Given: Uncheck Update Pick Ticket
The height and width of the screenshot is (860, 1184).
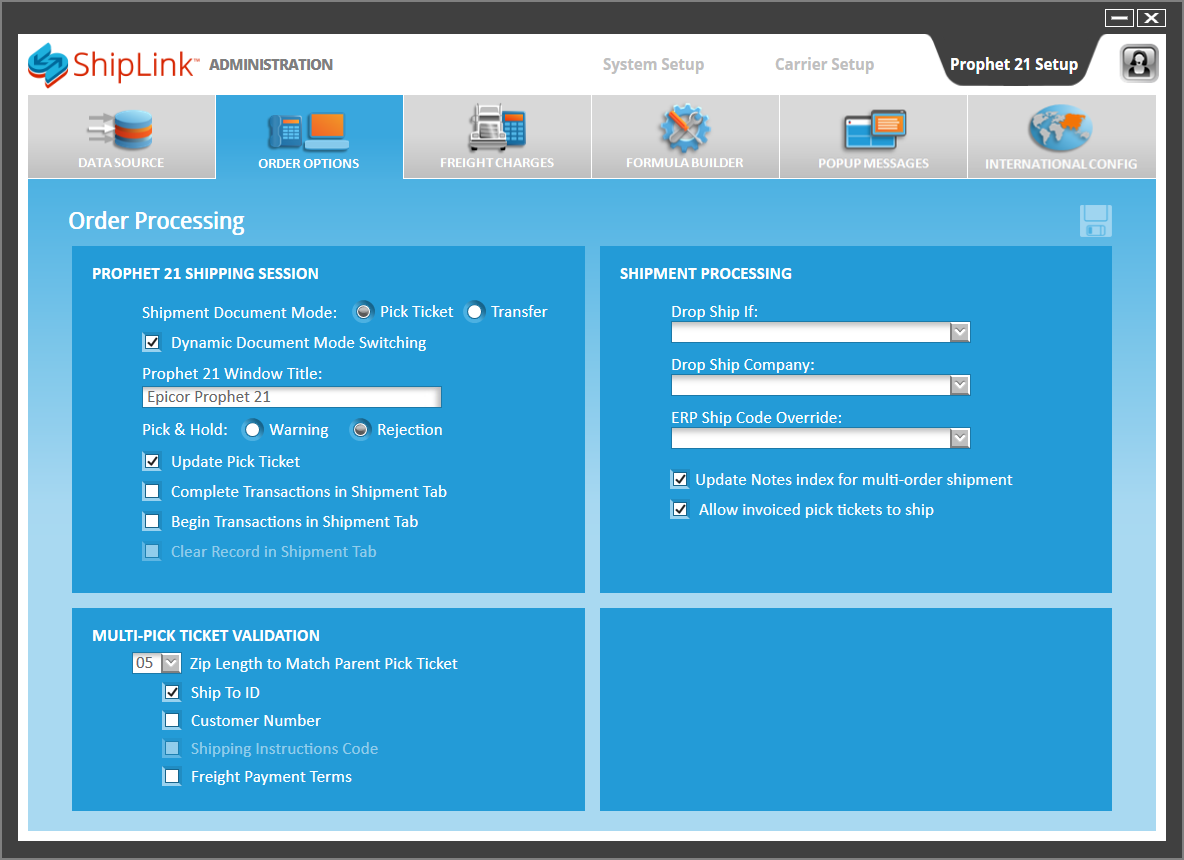Looking at the screenshot, I should (152, 461).
